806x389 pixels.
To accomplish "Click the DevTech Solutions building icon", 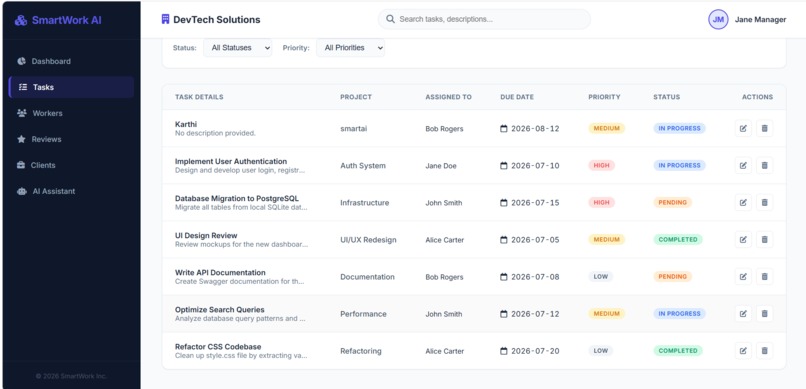I will (165, 20).
